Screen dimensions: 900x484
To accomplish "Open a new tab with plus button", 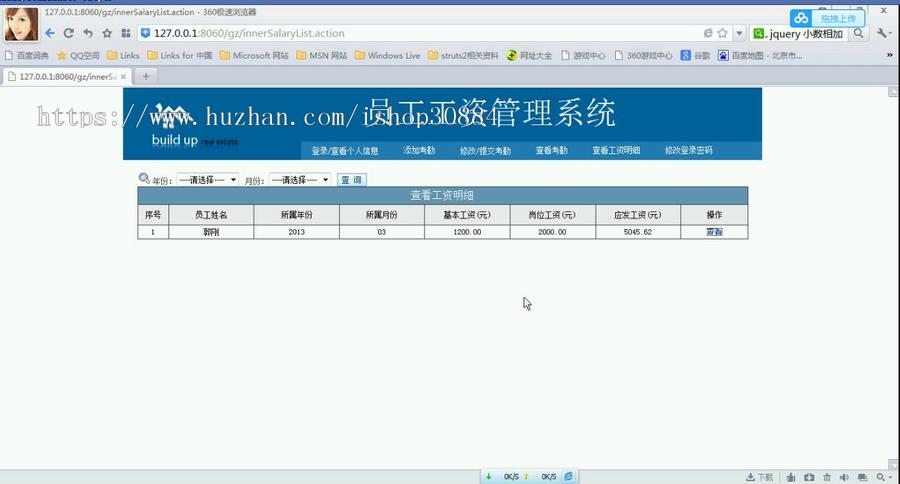I will (145, 76).
